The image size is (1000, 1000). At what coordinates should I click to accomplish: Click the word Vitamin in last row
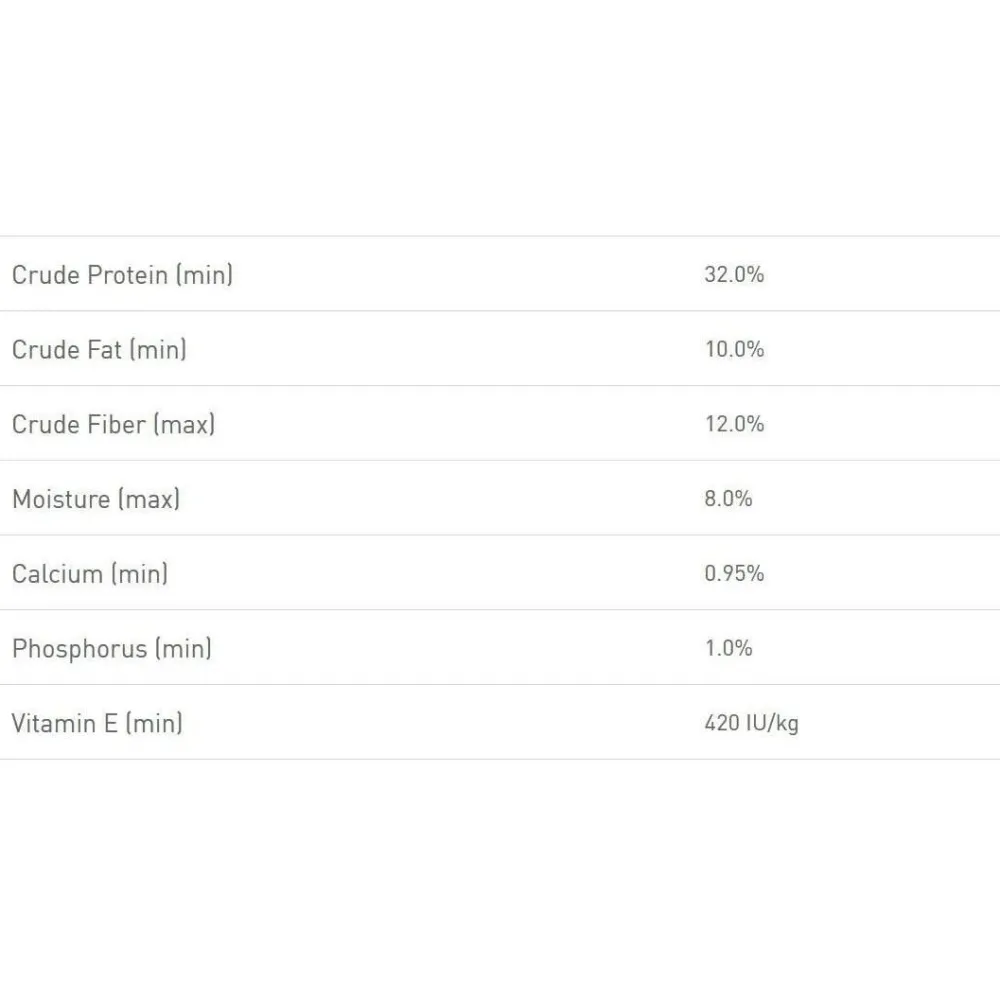coord(54,723)
